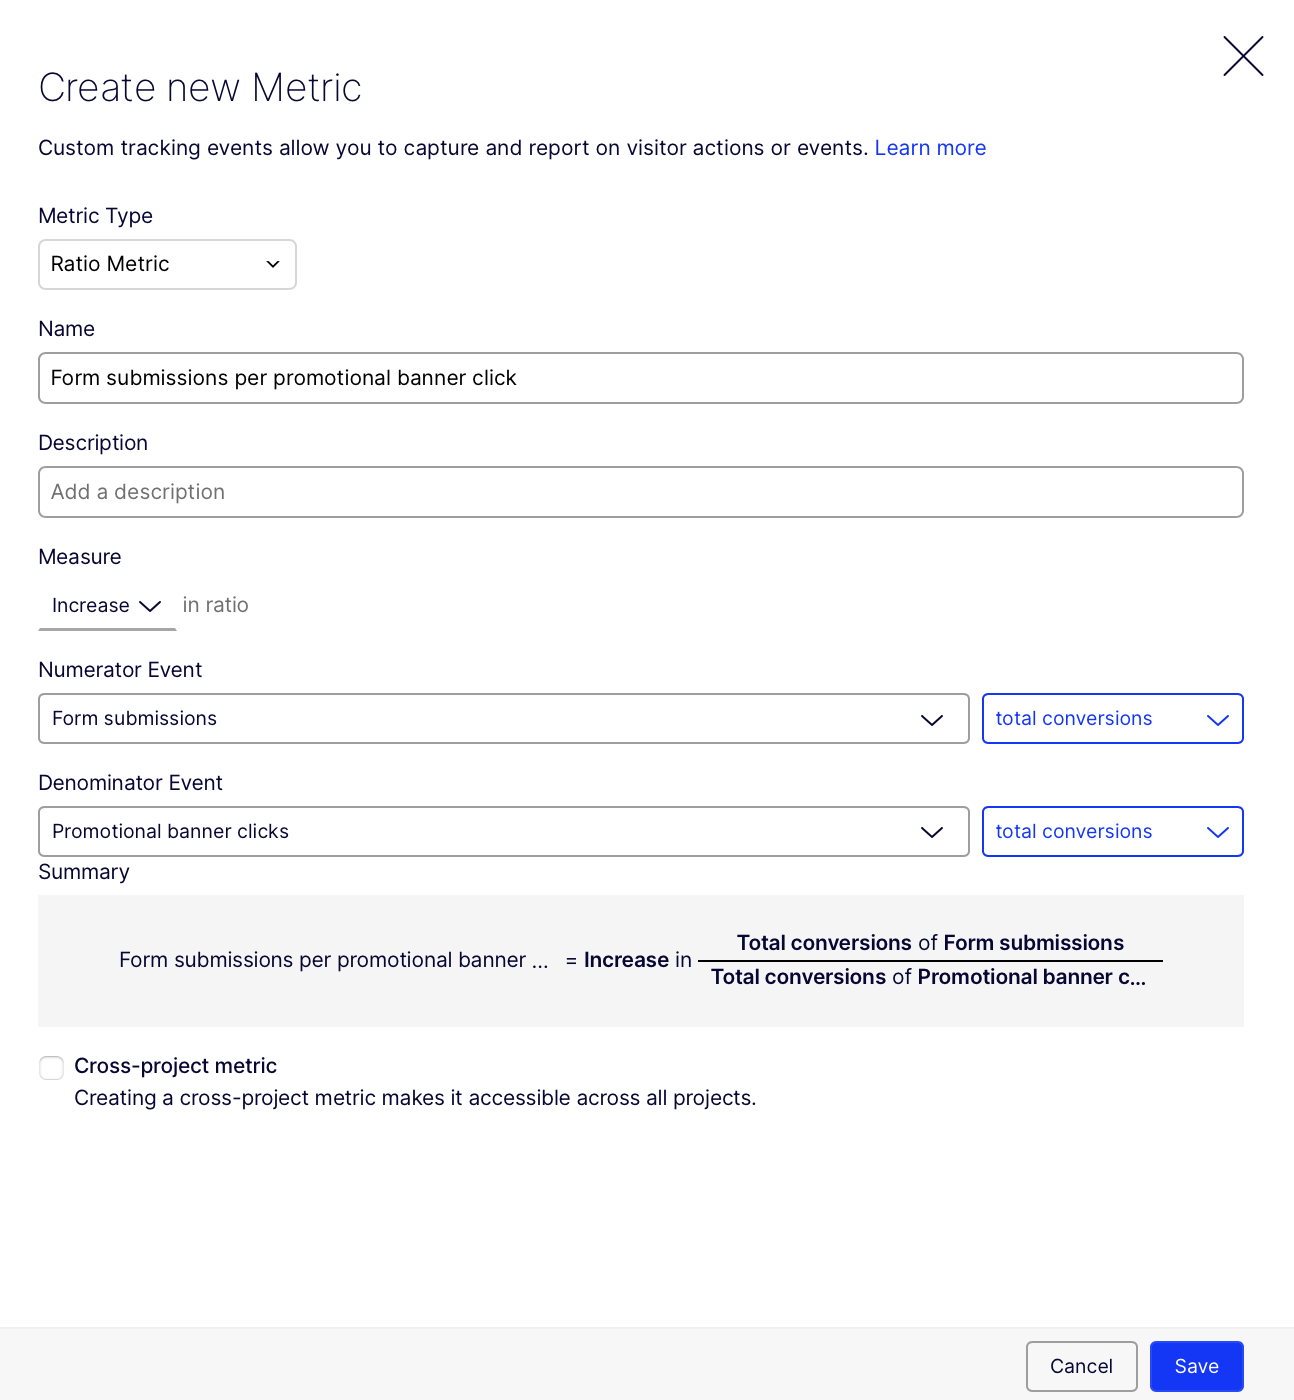Open numerator total conversions dropdown

[x=1112, y=719]
